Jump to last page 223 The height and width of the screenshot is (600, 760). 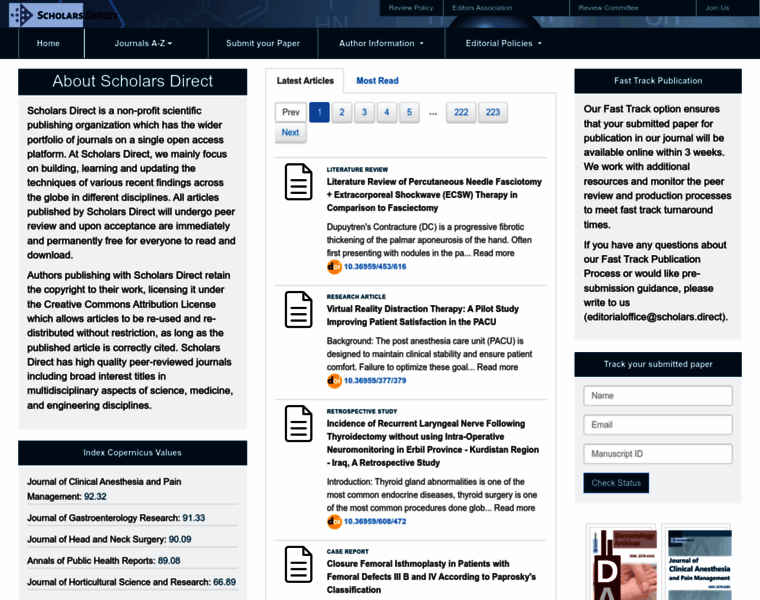point(493,112)
